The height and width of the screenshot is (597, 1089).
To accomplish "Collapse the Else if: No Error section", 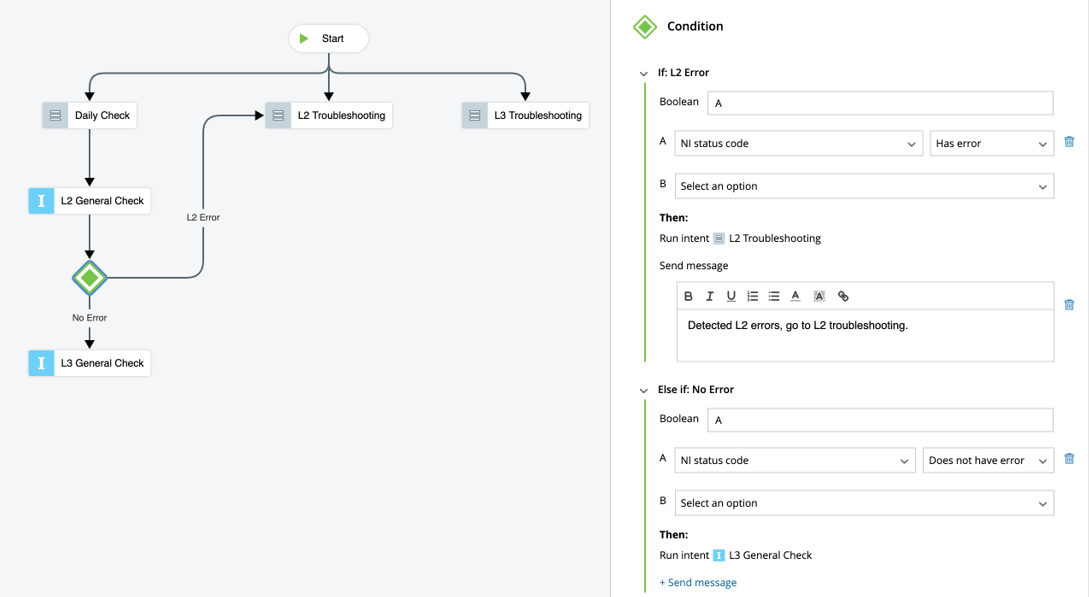I will (x=644, y=390).
